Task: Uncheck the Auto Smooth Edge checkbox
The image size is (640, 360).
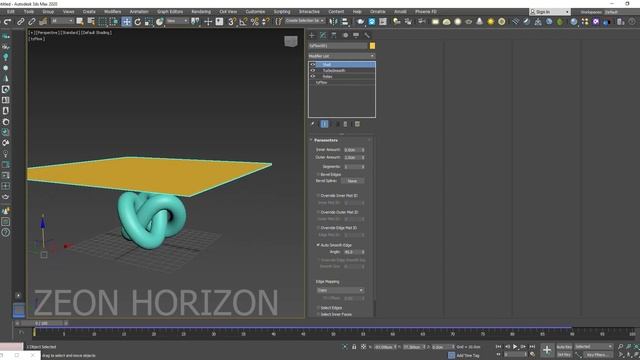Action: click(x=318, y=245)
